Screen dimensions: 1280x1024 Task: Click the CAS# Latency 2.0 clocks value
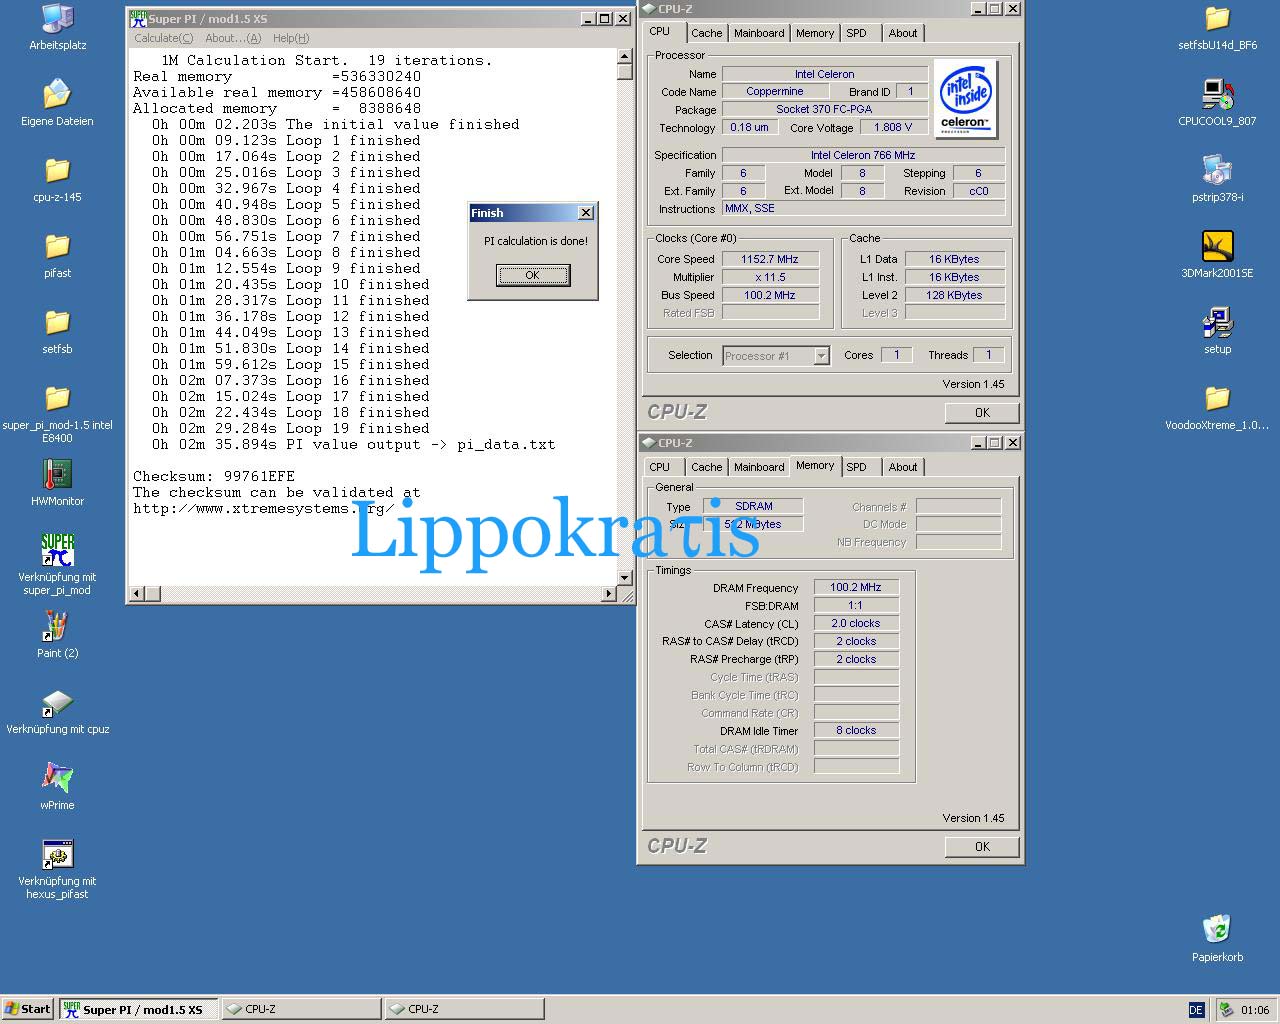click(x=856, y=623)
